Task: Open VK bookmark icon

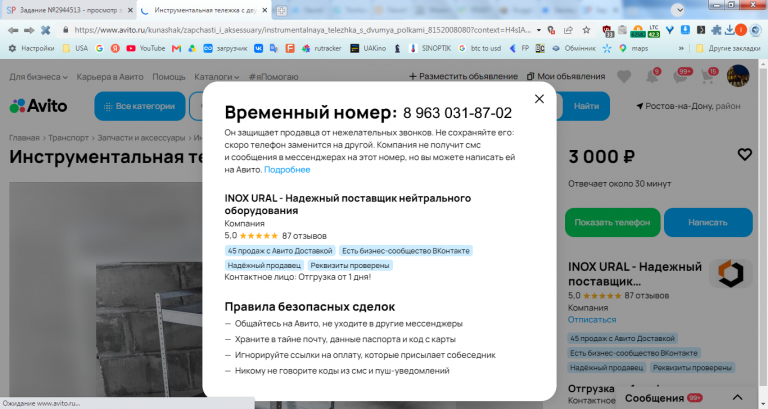Action: [x=258, y=48]
